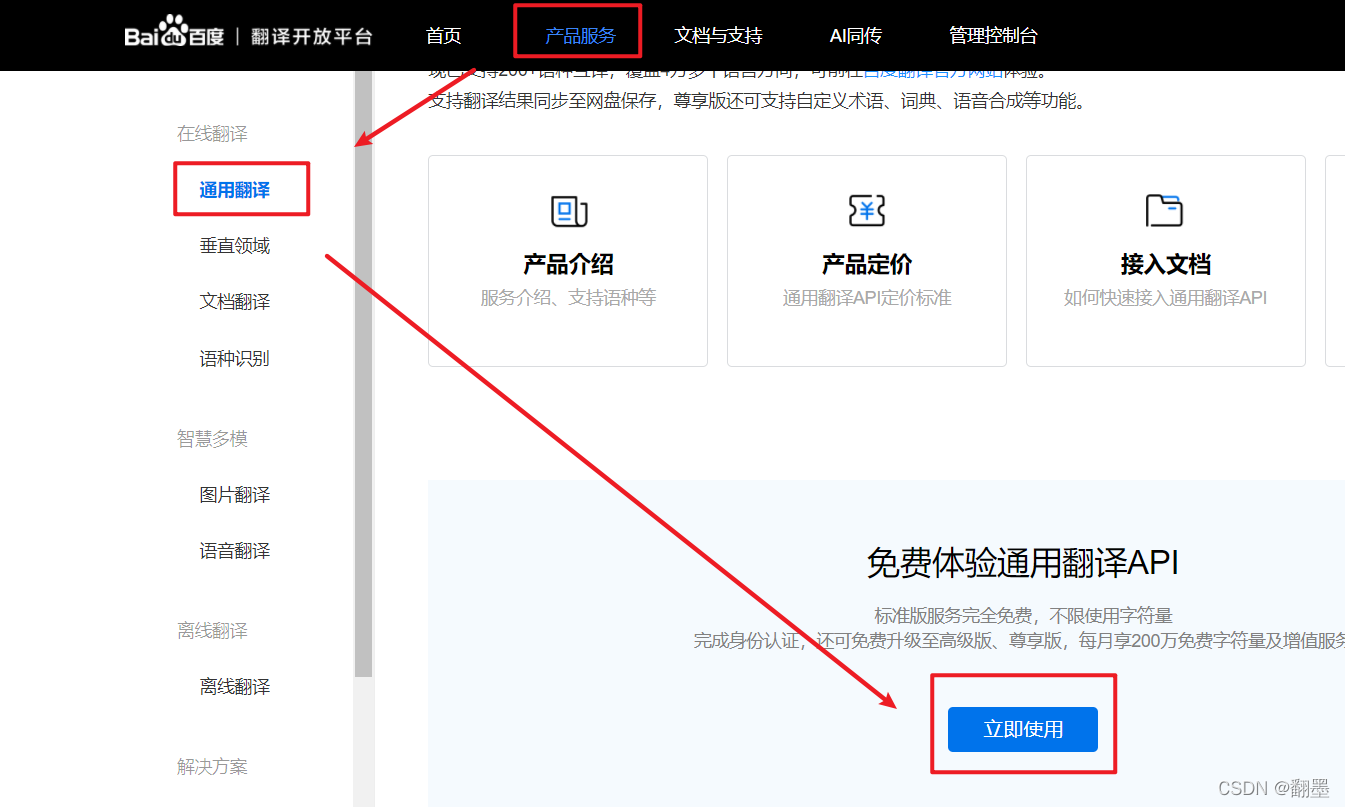The width and height of the screenshot is (1345, 807).
Task: Open the 产品介绍 card title
Action: point(568,265)
